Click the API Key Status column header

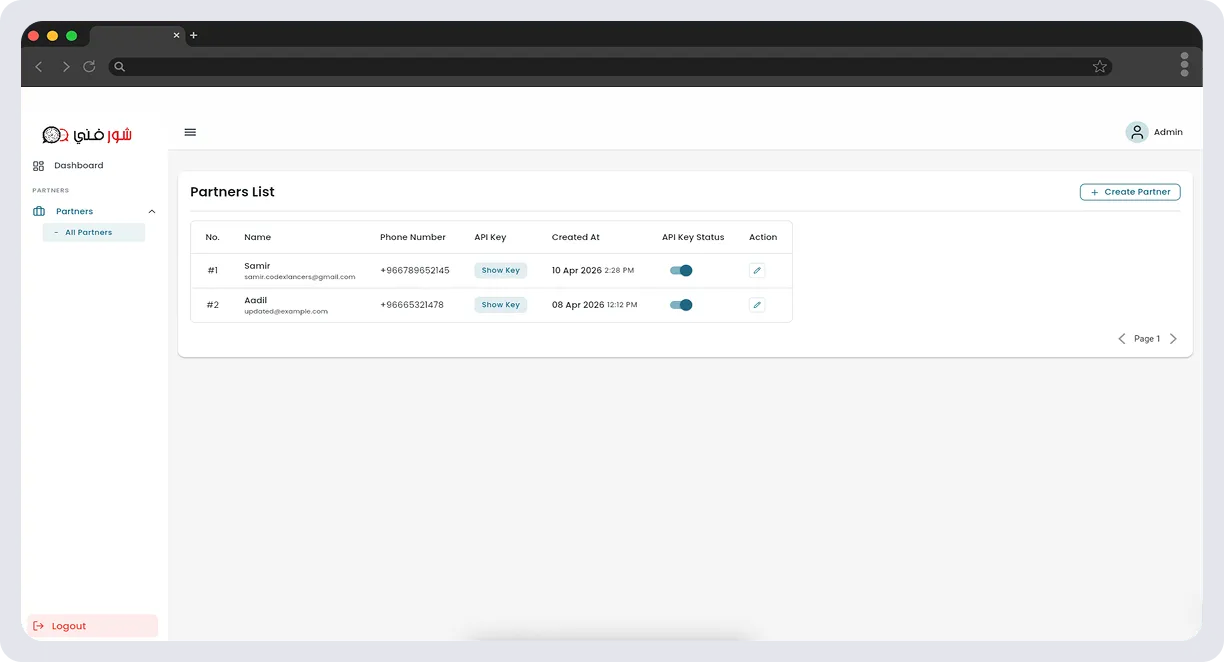(x=693, y=237)
